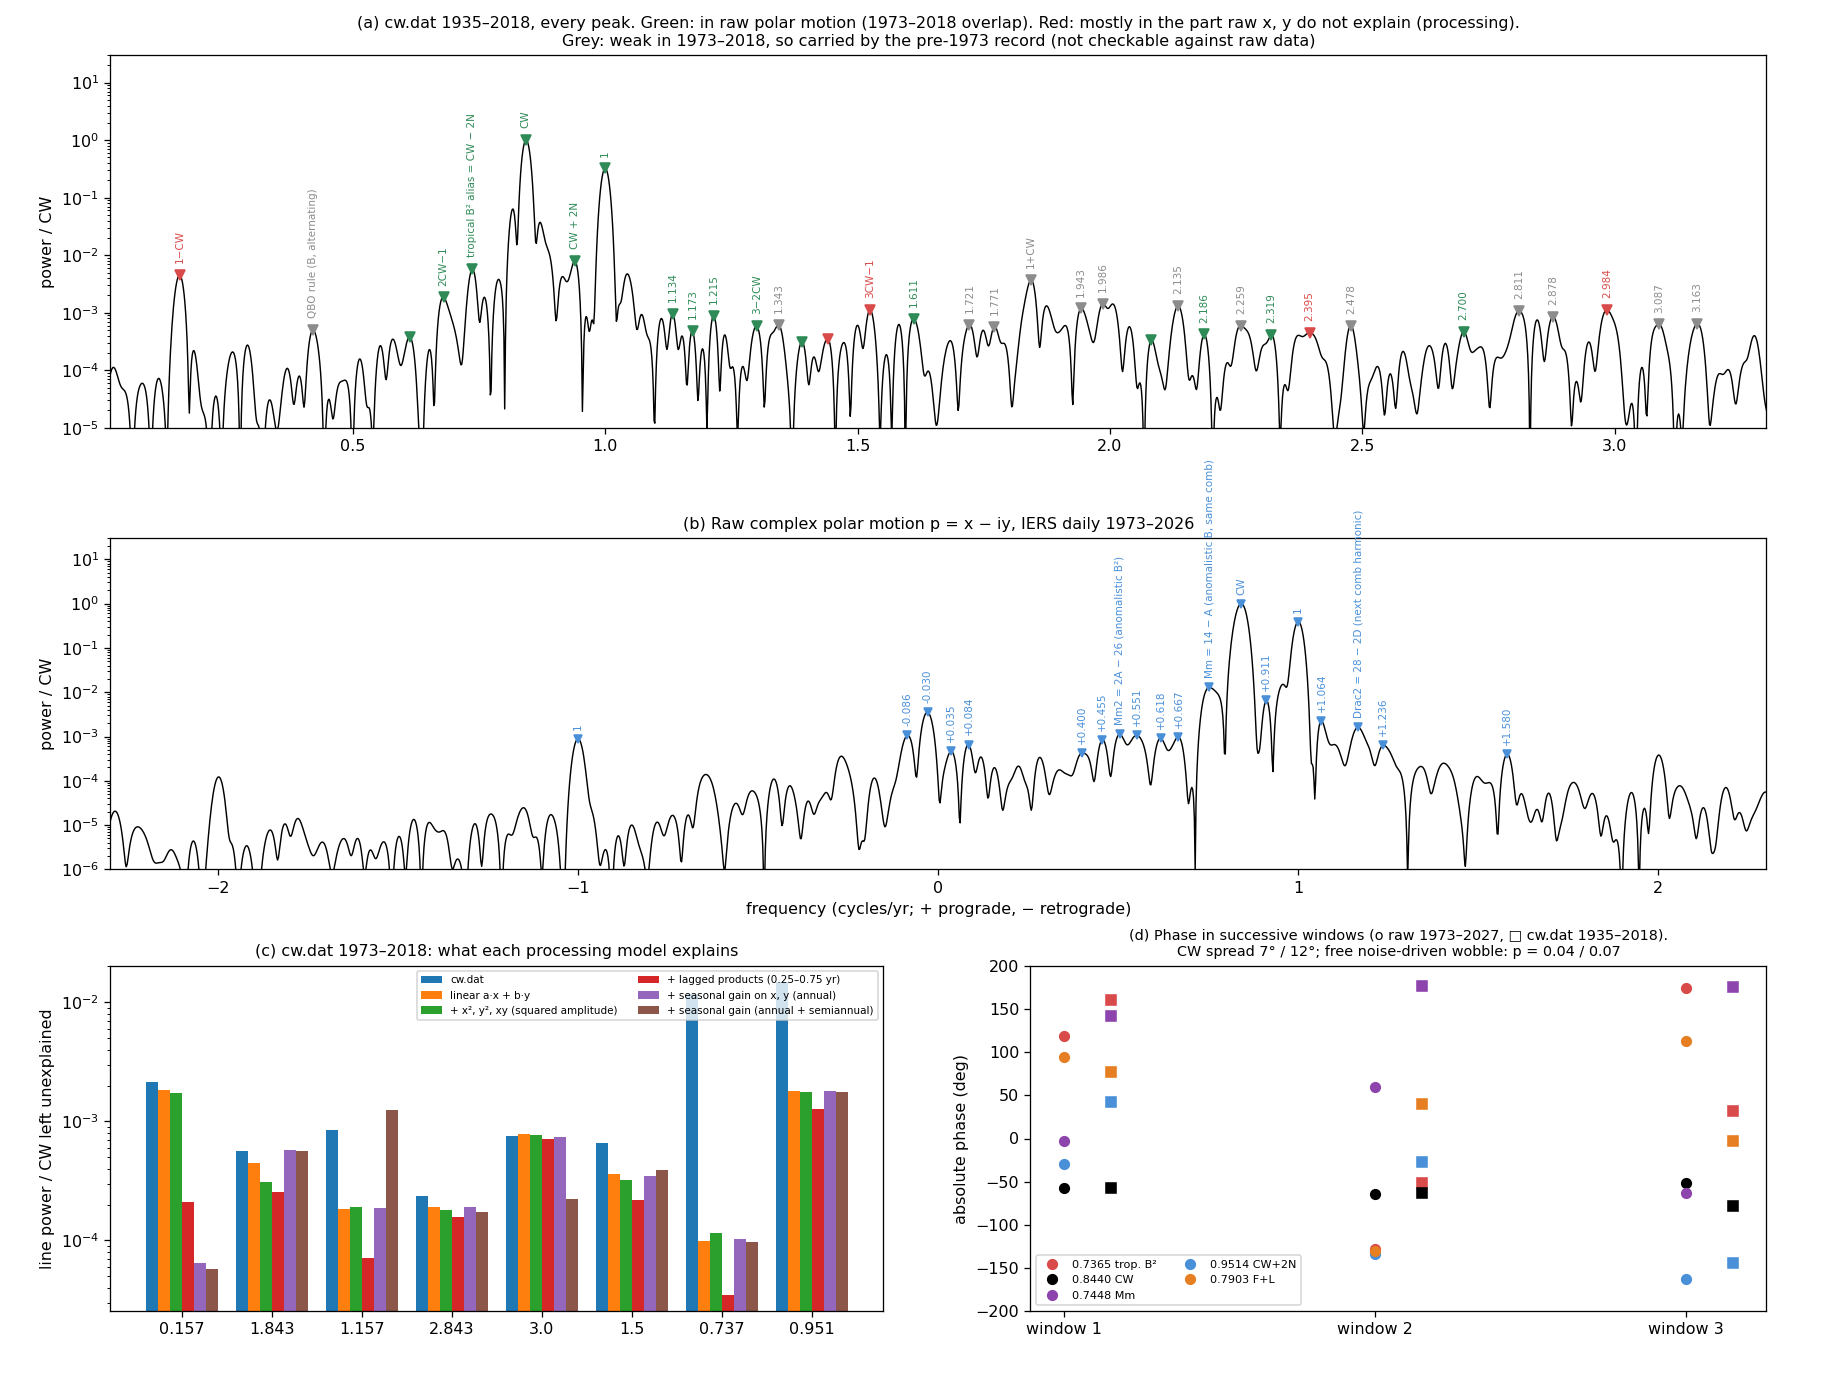Click the green 1.611 peak label
Image resolution: width=1840 pixels, height=1380 pixels.
tap(914, 294)
